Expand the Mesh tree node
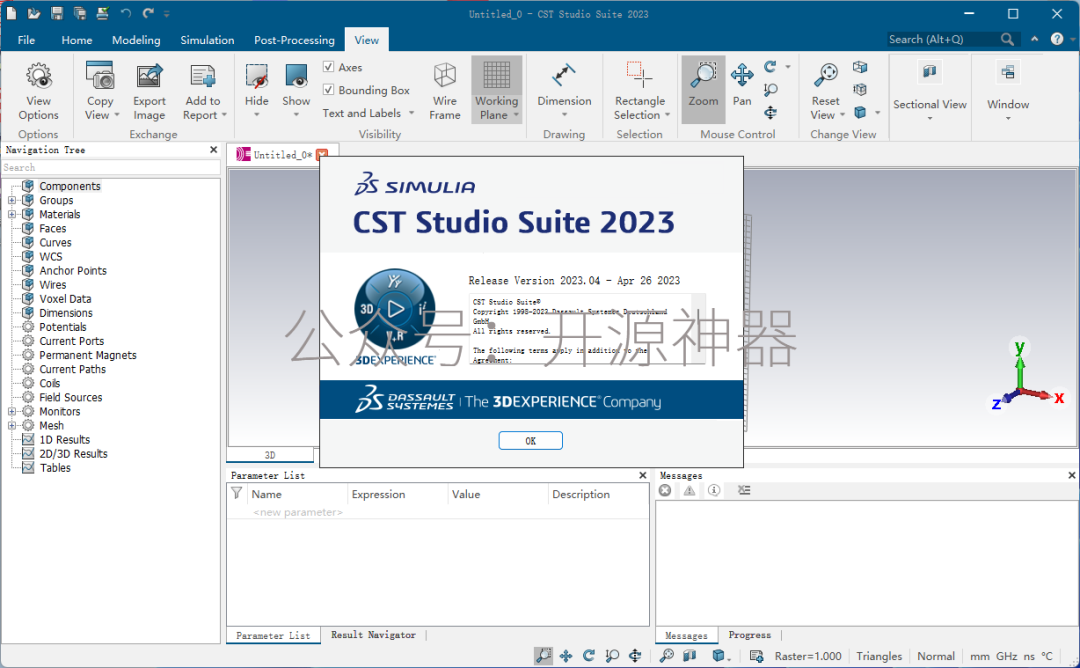The image size is (1080, 668). click(x=12, y=426)
